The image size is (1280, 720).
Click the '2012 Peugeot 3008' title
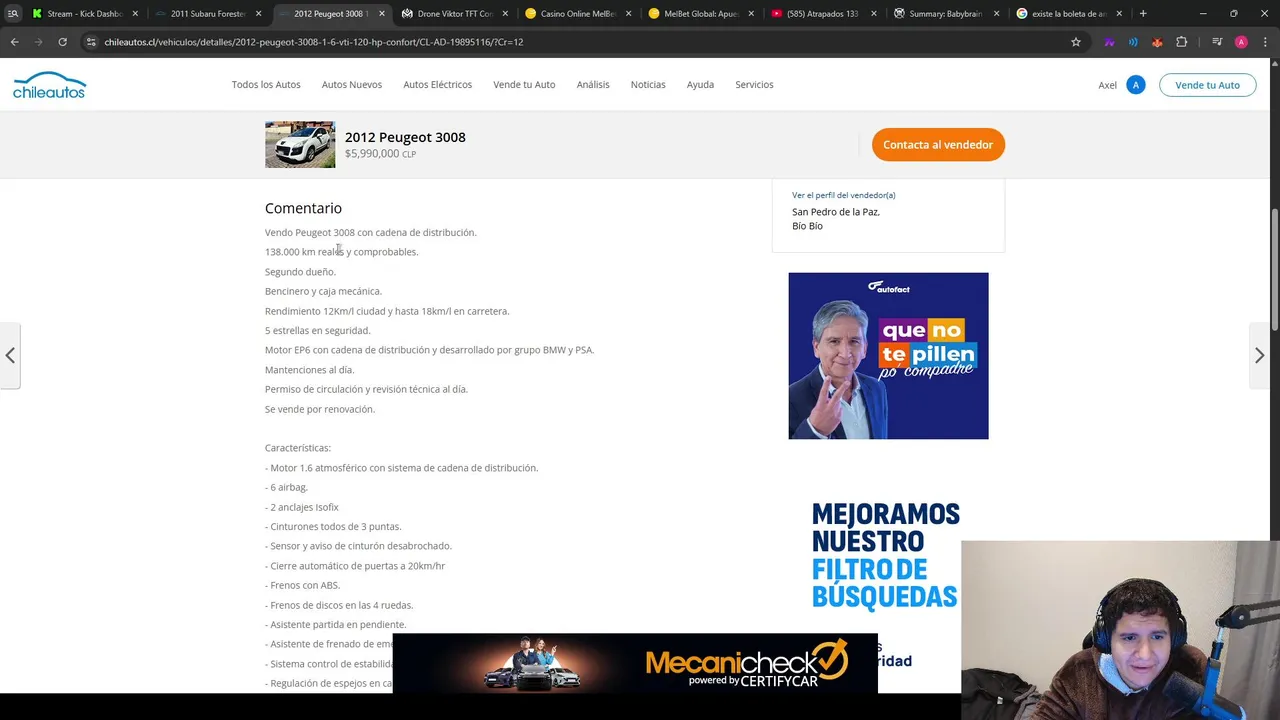click(x=405, y=137)
